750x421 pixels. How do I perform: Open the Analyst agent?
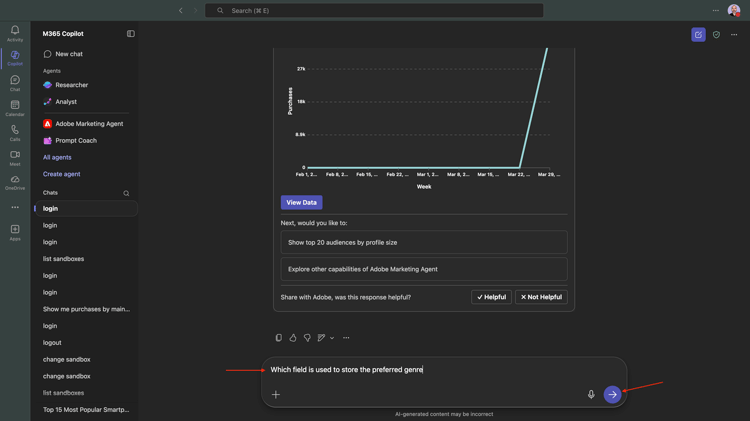click(x=66, y=101)
